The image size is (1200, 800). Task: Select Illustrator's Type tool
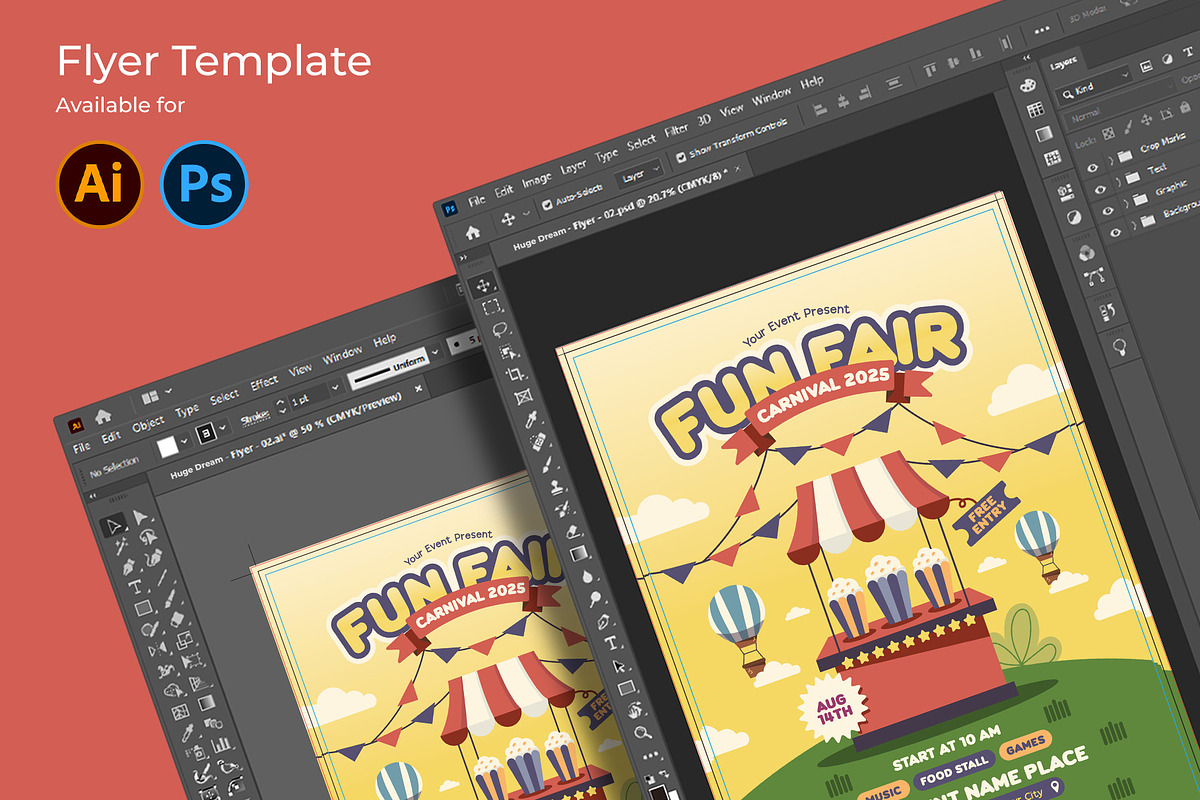pyautogui.click(x=135, y=587)
